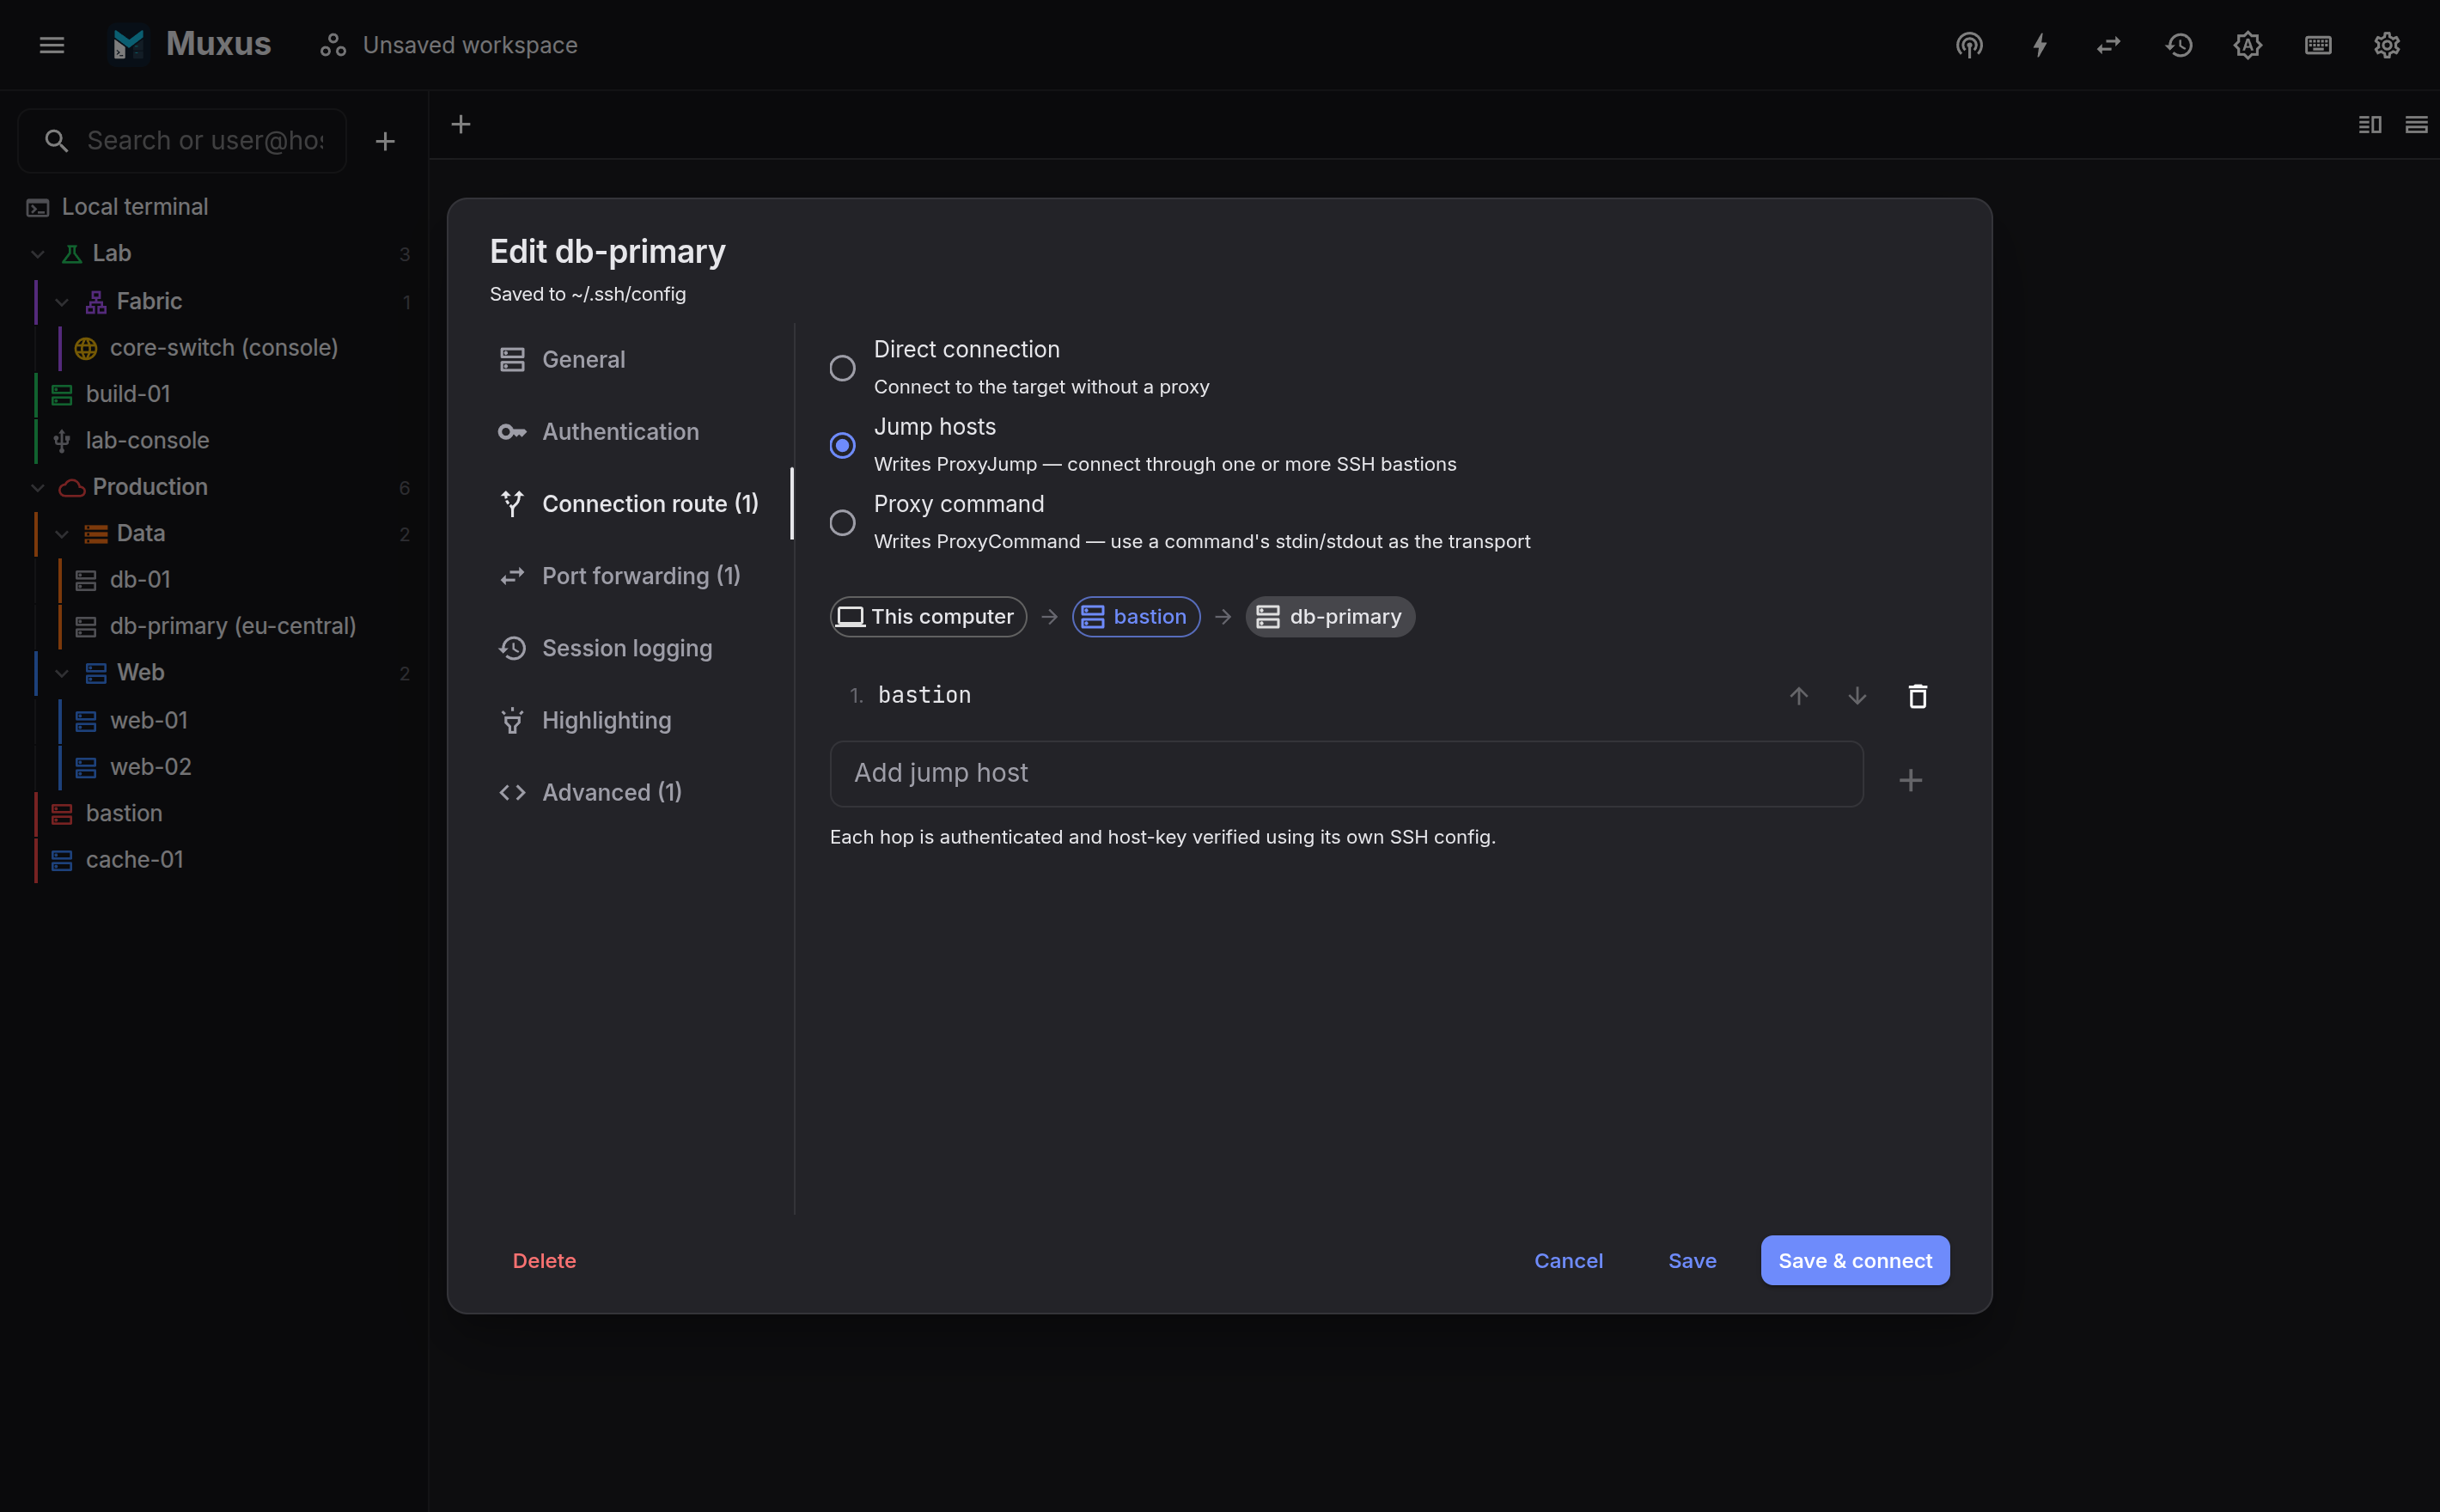Click the Web group server icon
The image size is (2440, 1512).
[x=96, y=673]
